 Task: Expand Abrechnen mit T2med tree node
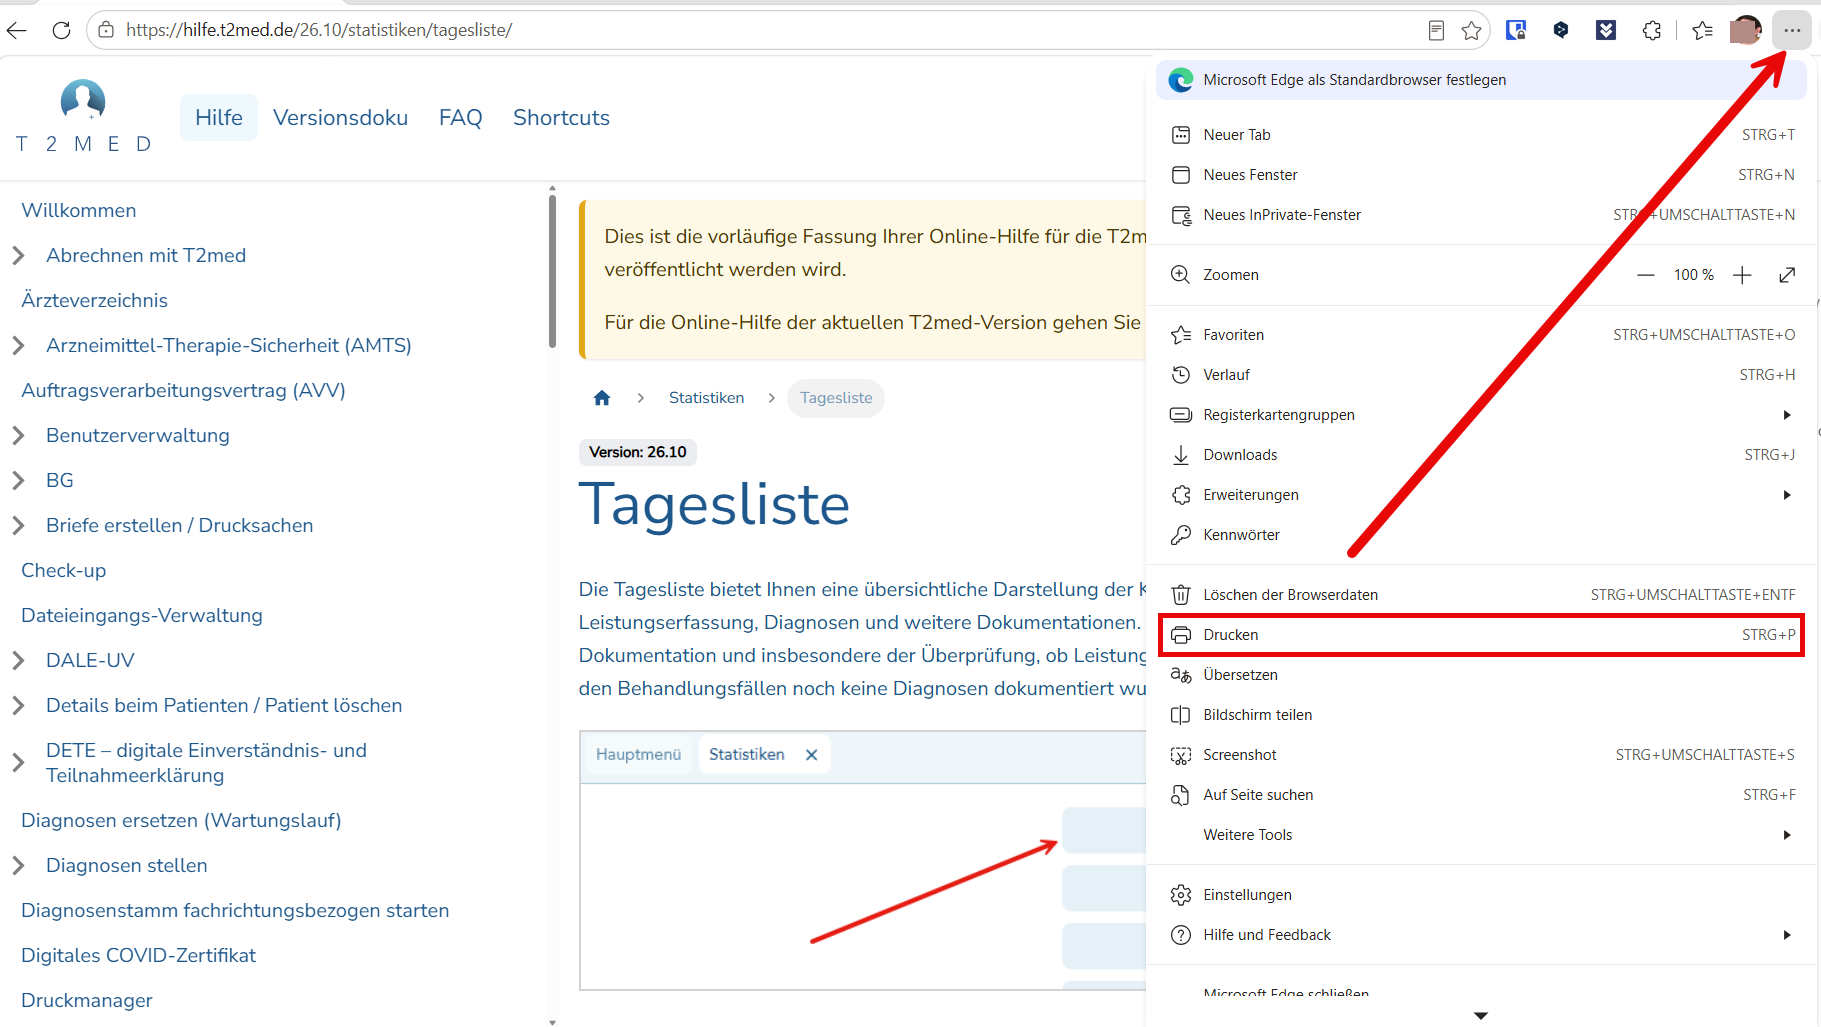coord(18,256)
